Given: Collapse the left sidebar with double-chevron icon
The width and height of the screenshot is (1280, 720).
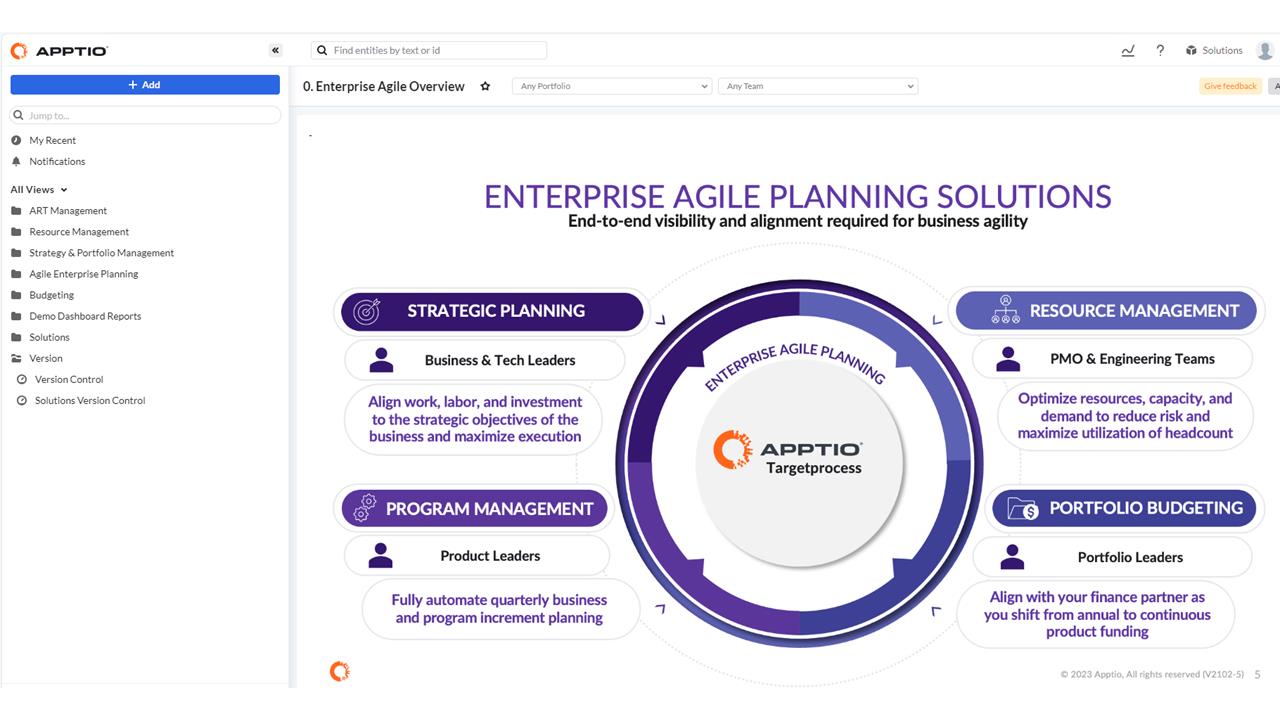Looking at the screenshot, I should pos(276,50).
